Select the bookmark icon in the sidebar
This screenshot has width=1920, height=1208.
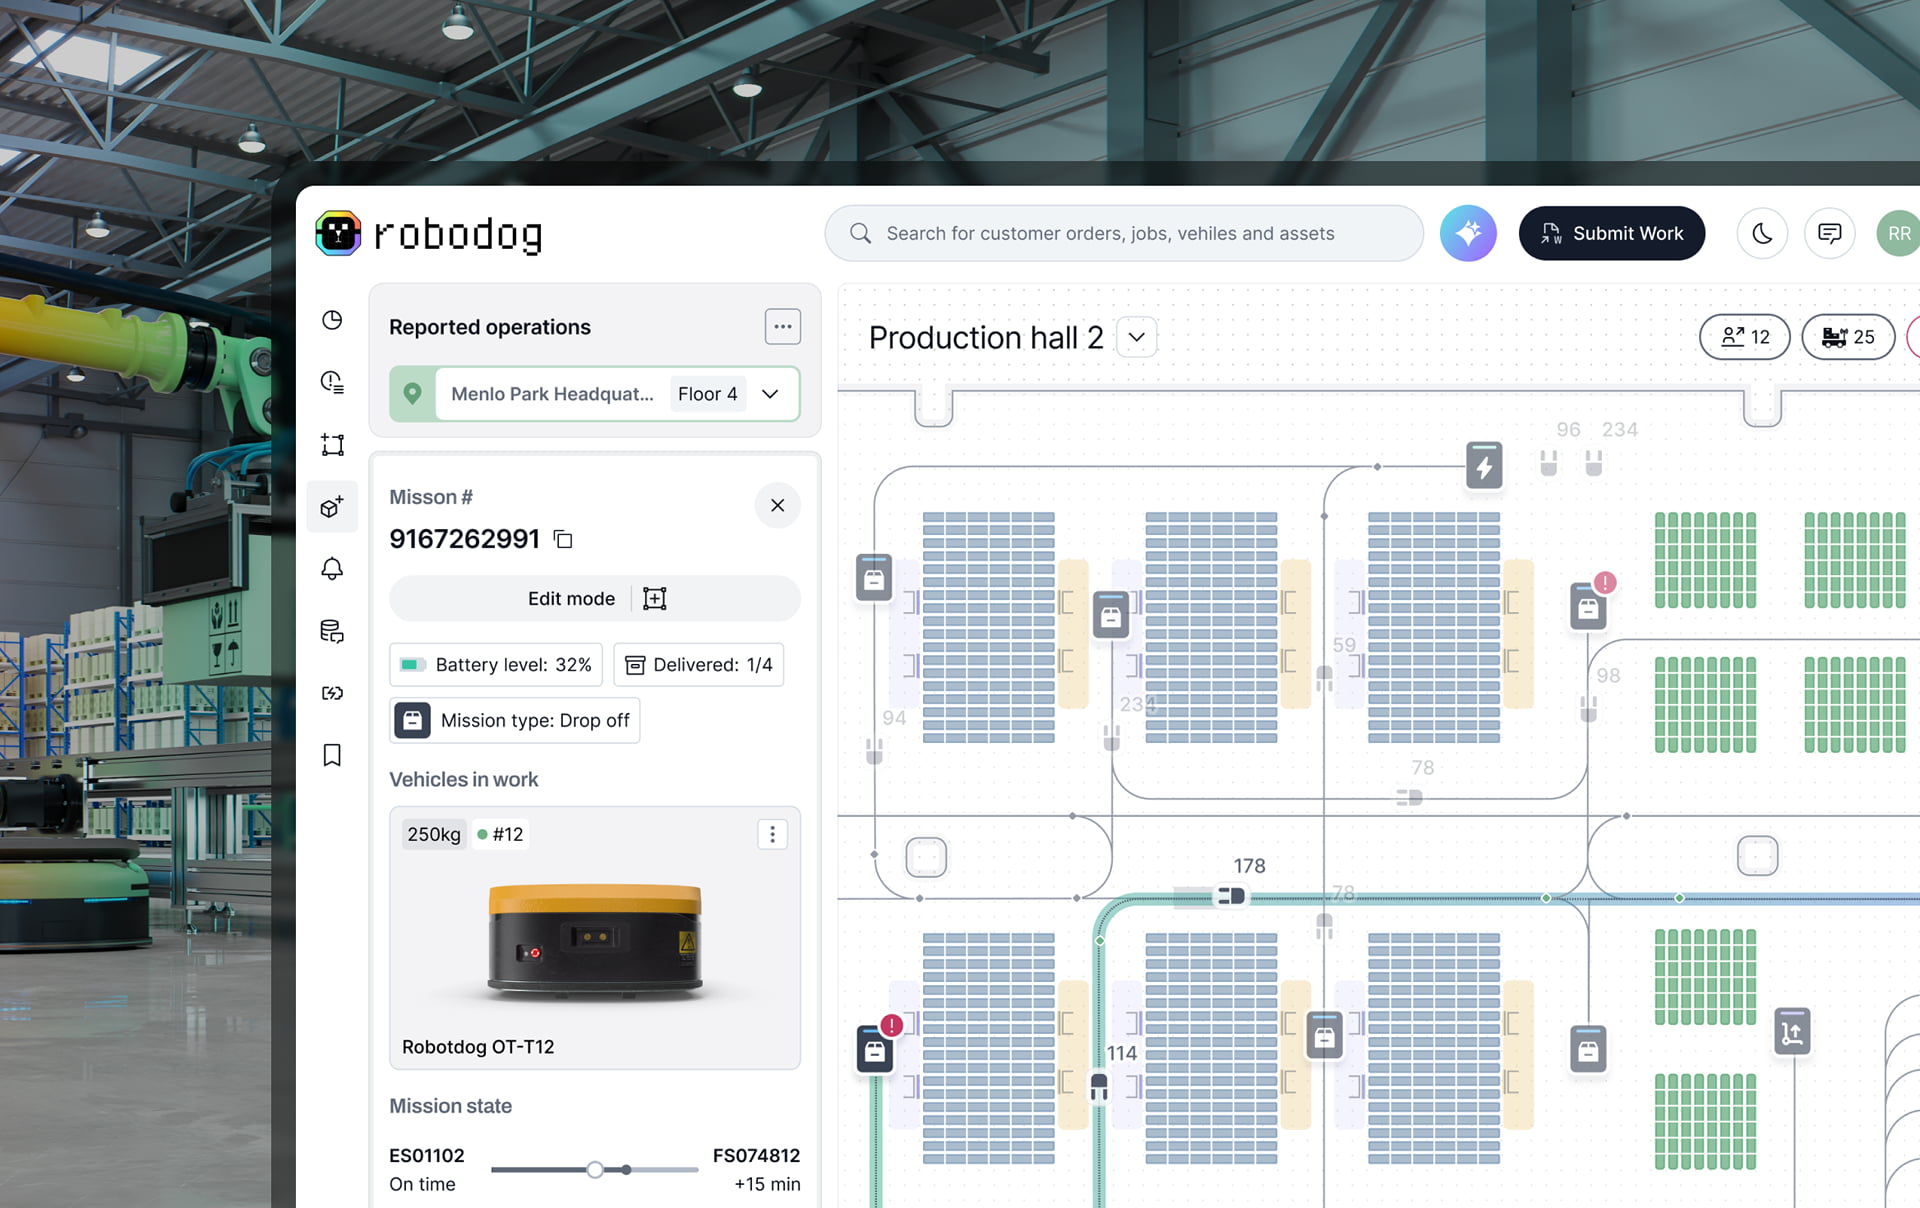coord(332,755)
